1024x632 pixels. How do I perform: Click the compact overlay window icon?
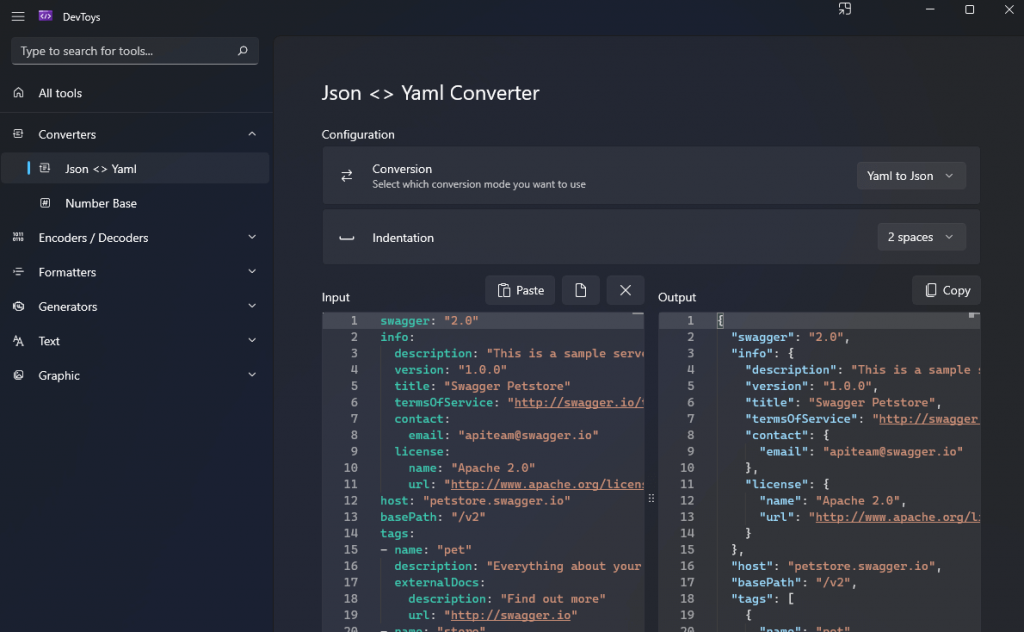click(x=845, y=10)
